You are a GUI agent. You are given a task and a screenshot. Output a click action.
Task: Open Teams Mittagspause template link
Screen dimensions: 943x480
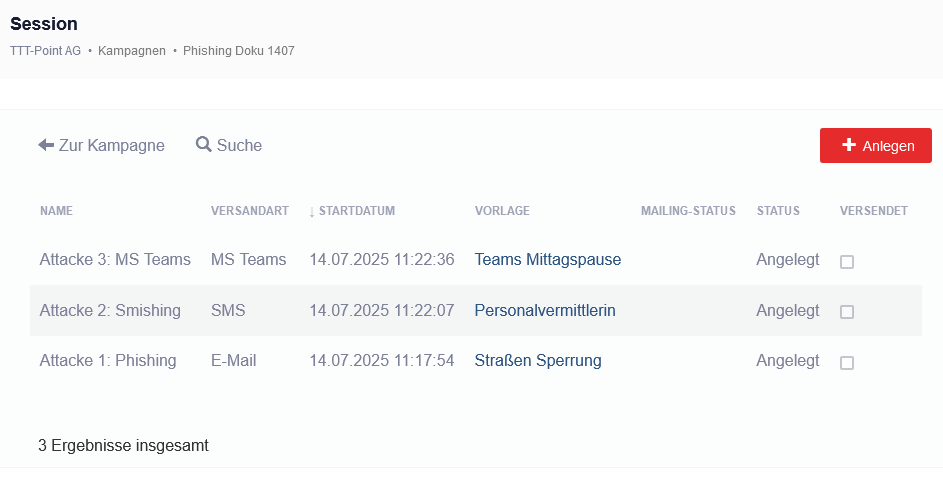coord(547,260)
